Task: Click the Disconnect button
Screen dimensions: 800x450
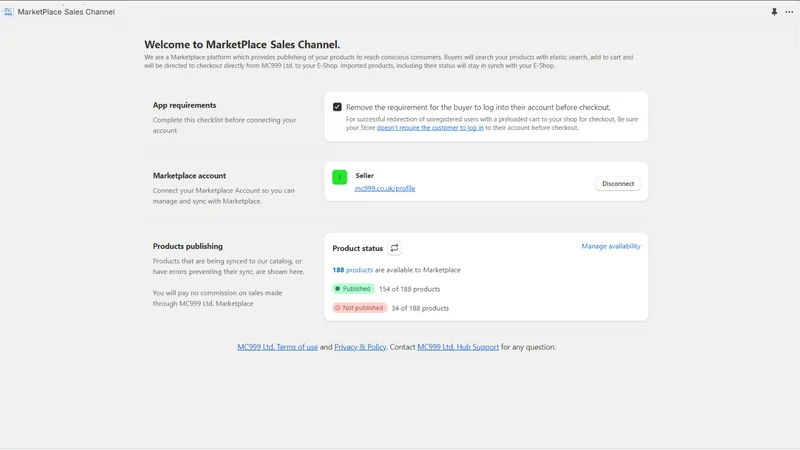Action: pyautogui.click(x=618, y=184)
